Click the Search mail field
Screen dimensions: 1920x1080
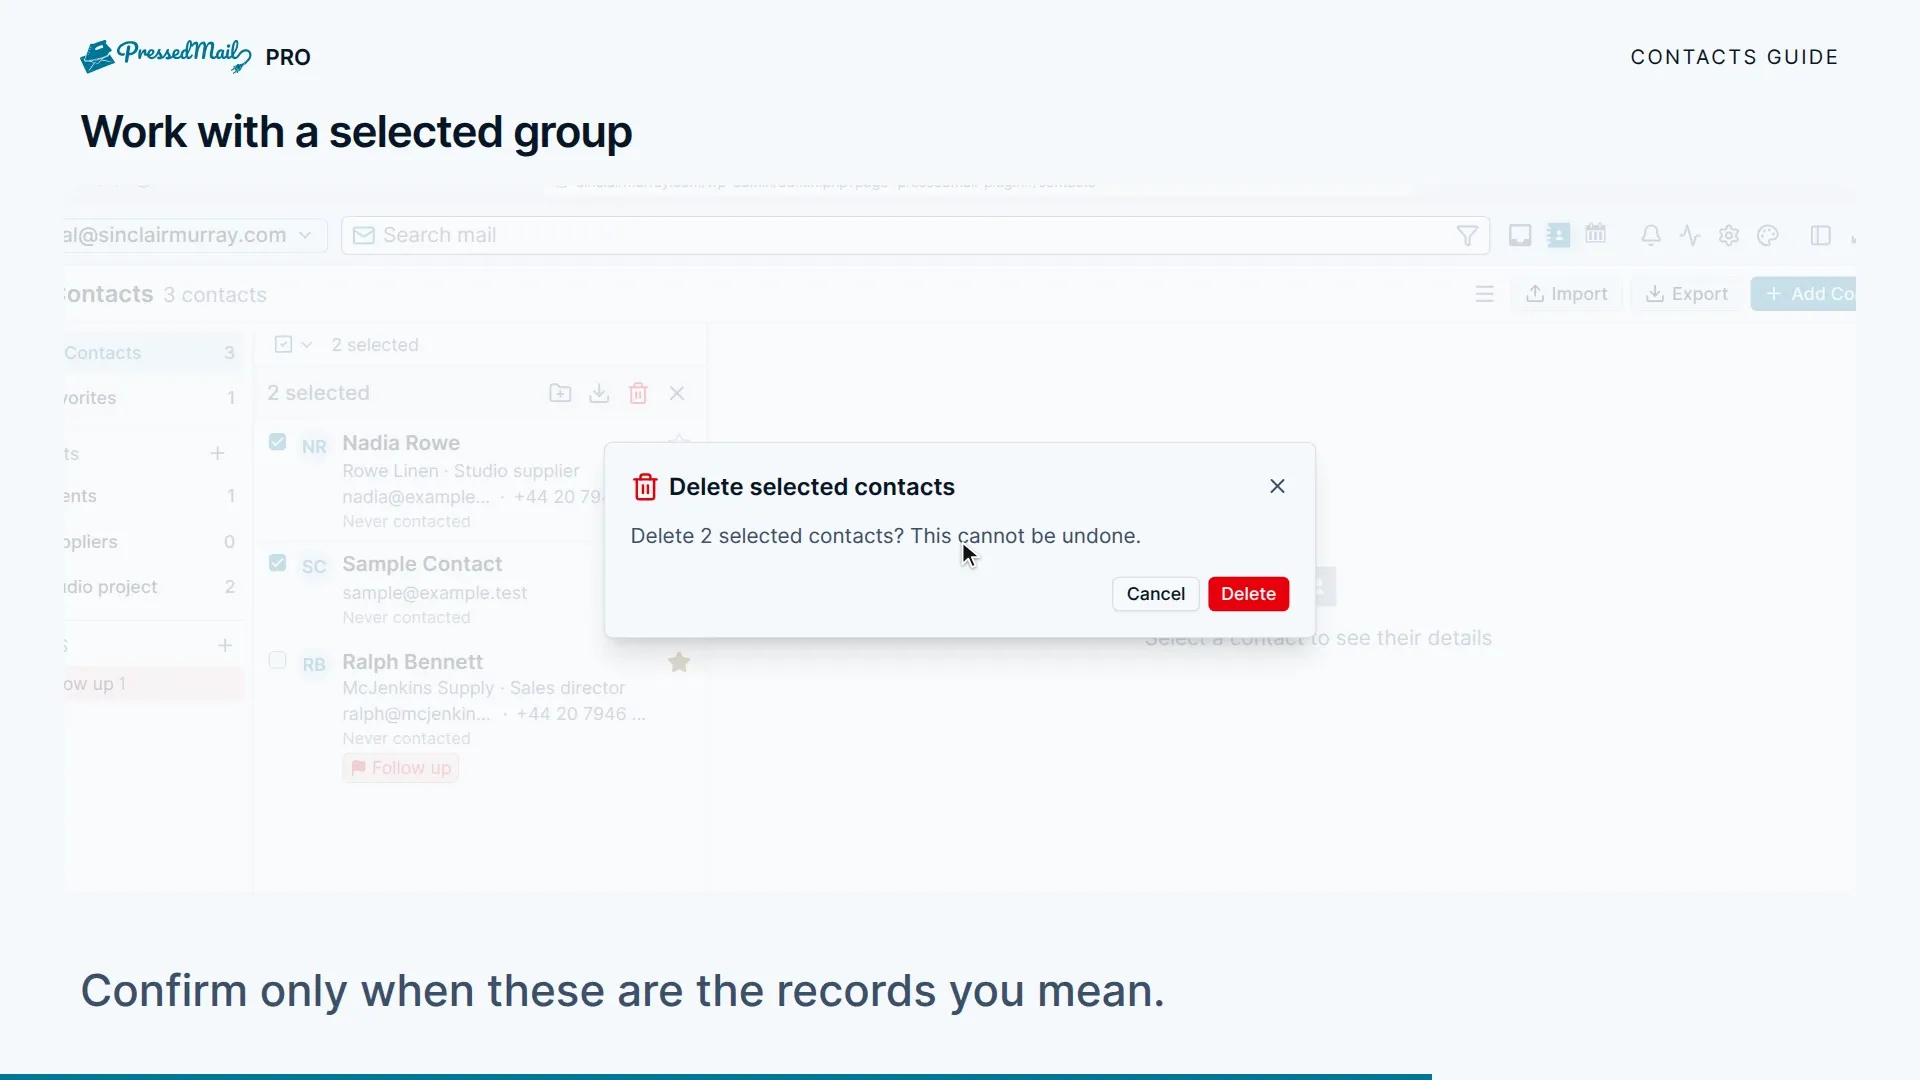pos(915,235)
